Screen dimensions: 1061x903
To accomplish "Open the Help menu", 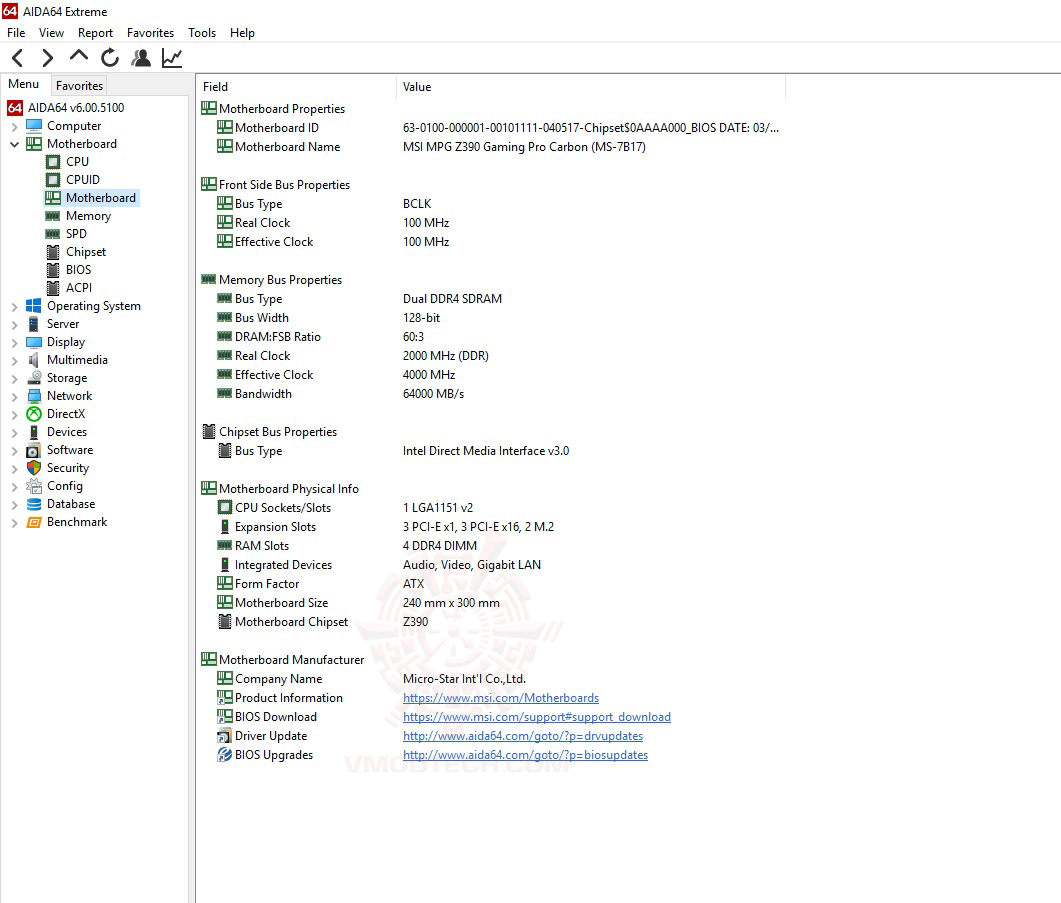I will [x=242, y=32].
